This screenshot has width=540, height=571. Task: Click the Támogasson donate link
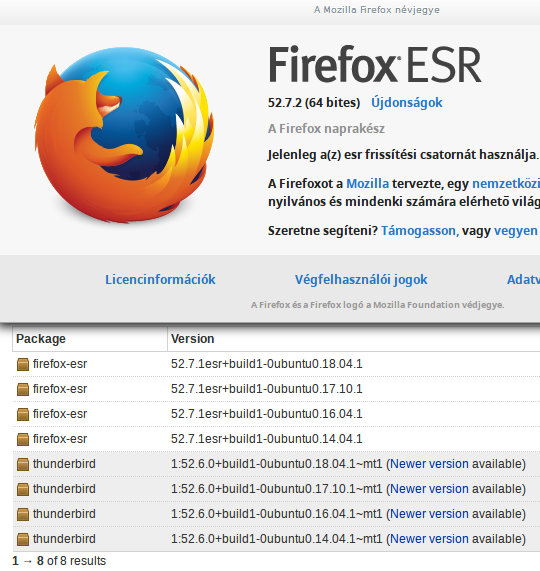pos(420,231)
